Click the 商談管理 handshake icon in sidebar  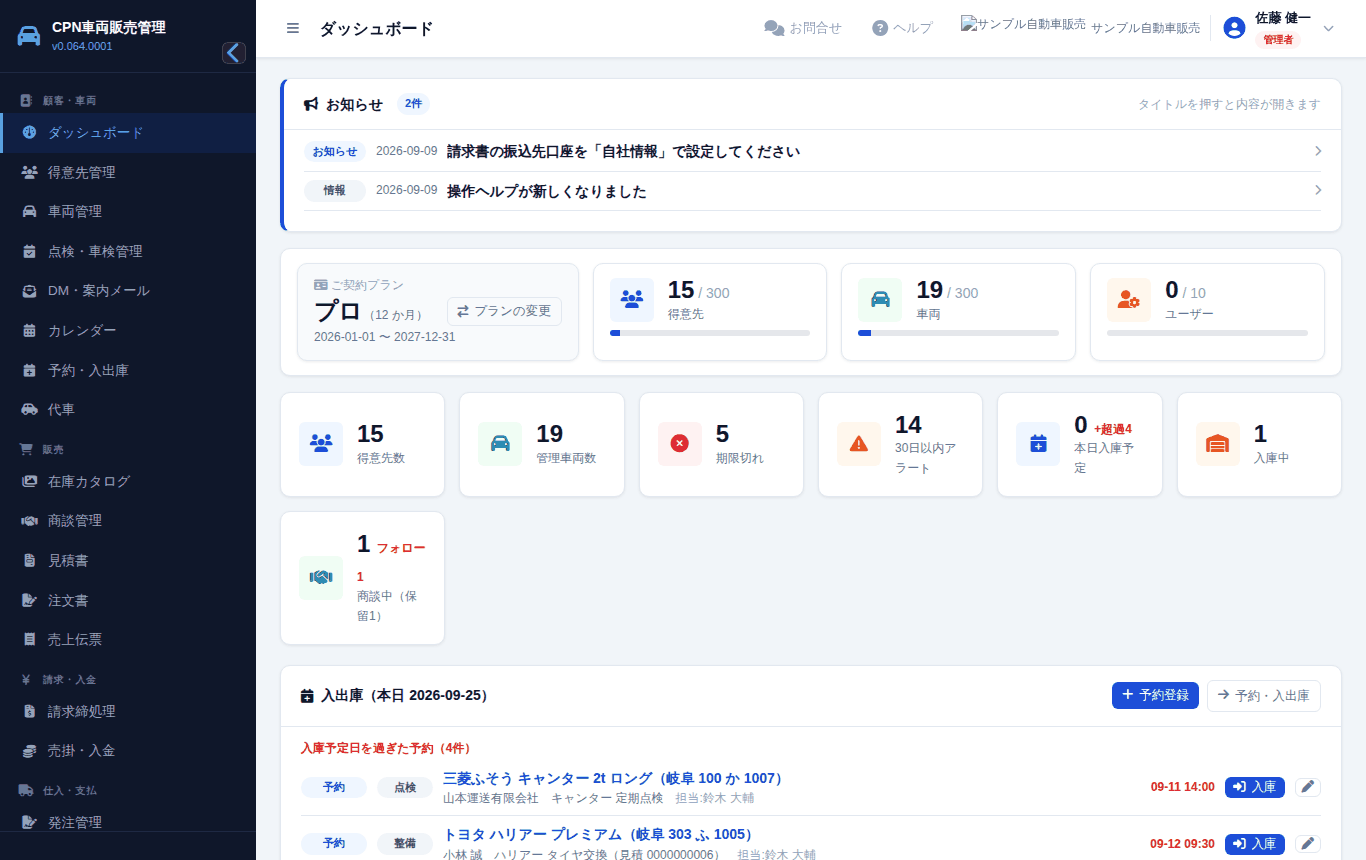pos(29,521)
